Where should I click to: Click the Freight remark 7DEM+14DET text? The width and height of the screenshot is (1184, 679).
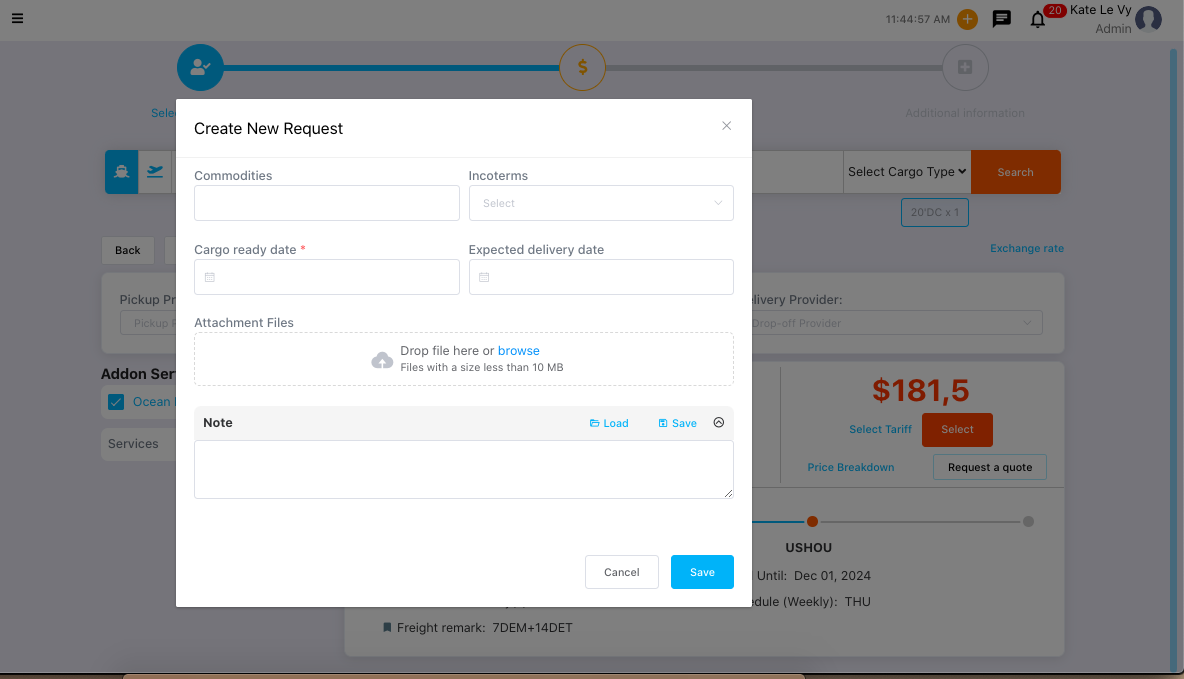tap(484, 628)
